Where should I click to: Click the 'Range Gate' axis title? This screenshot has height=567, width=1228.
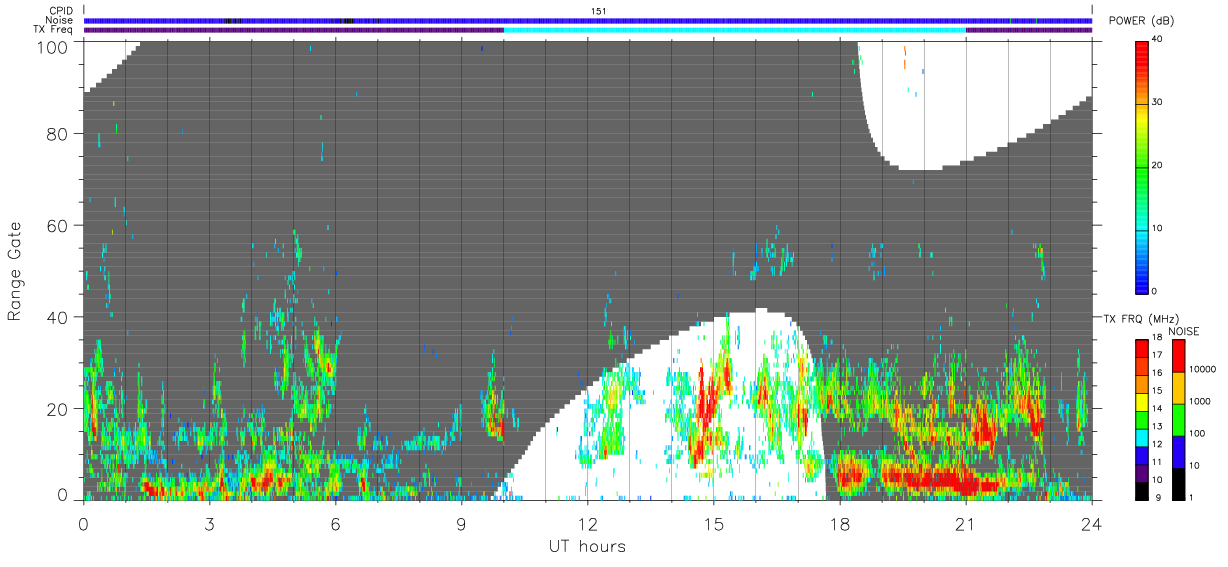click(x=15, y=272)
